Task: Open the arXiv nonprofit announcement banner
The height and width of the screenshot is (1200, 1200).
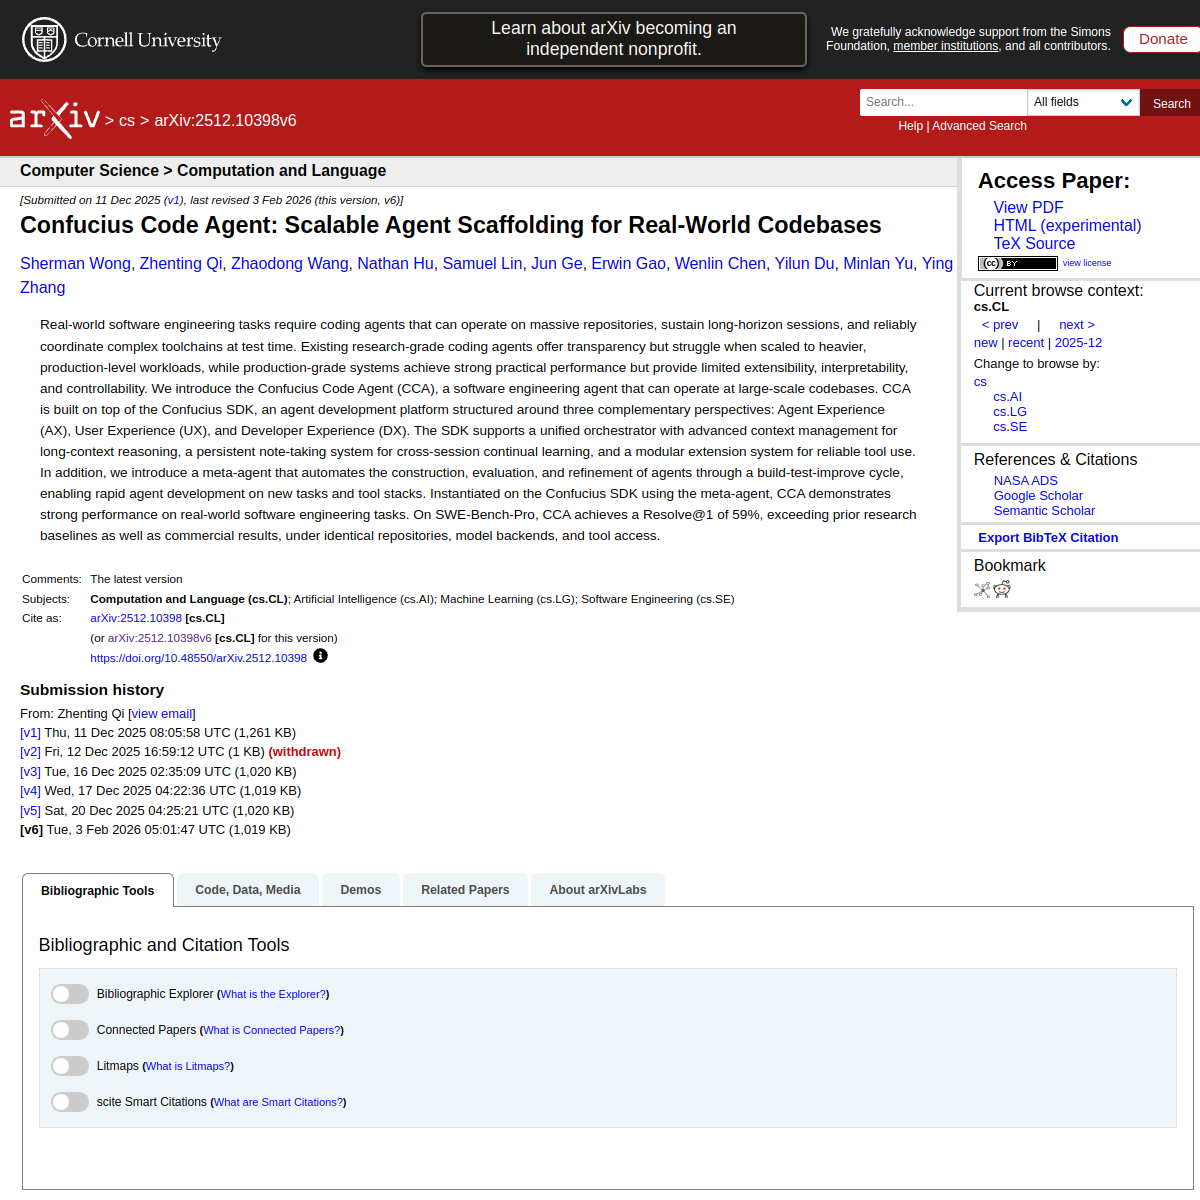Action: coord(614,39)
